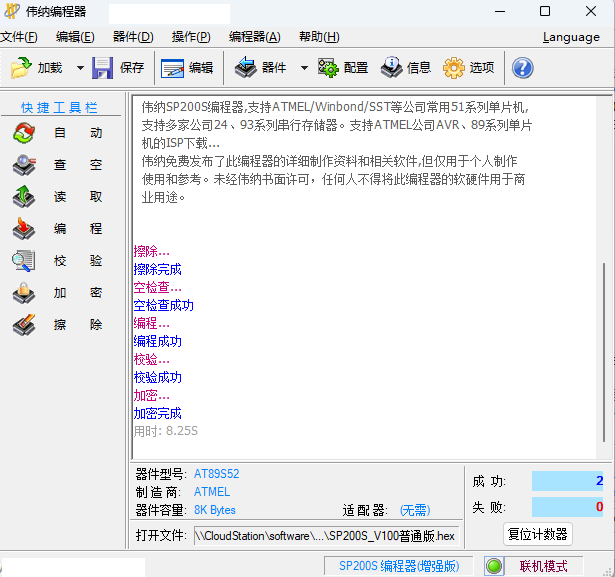Click the 联机模式 status text
The image size is (615, 577).
(544, 566)
